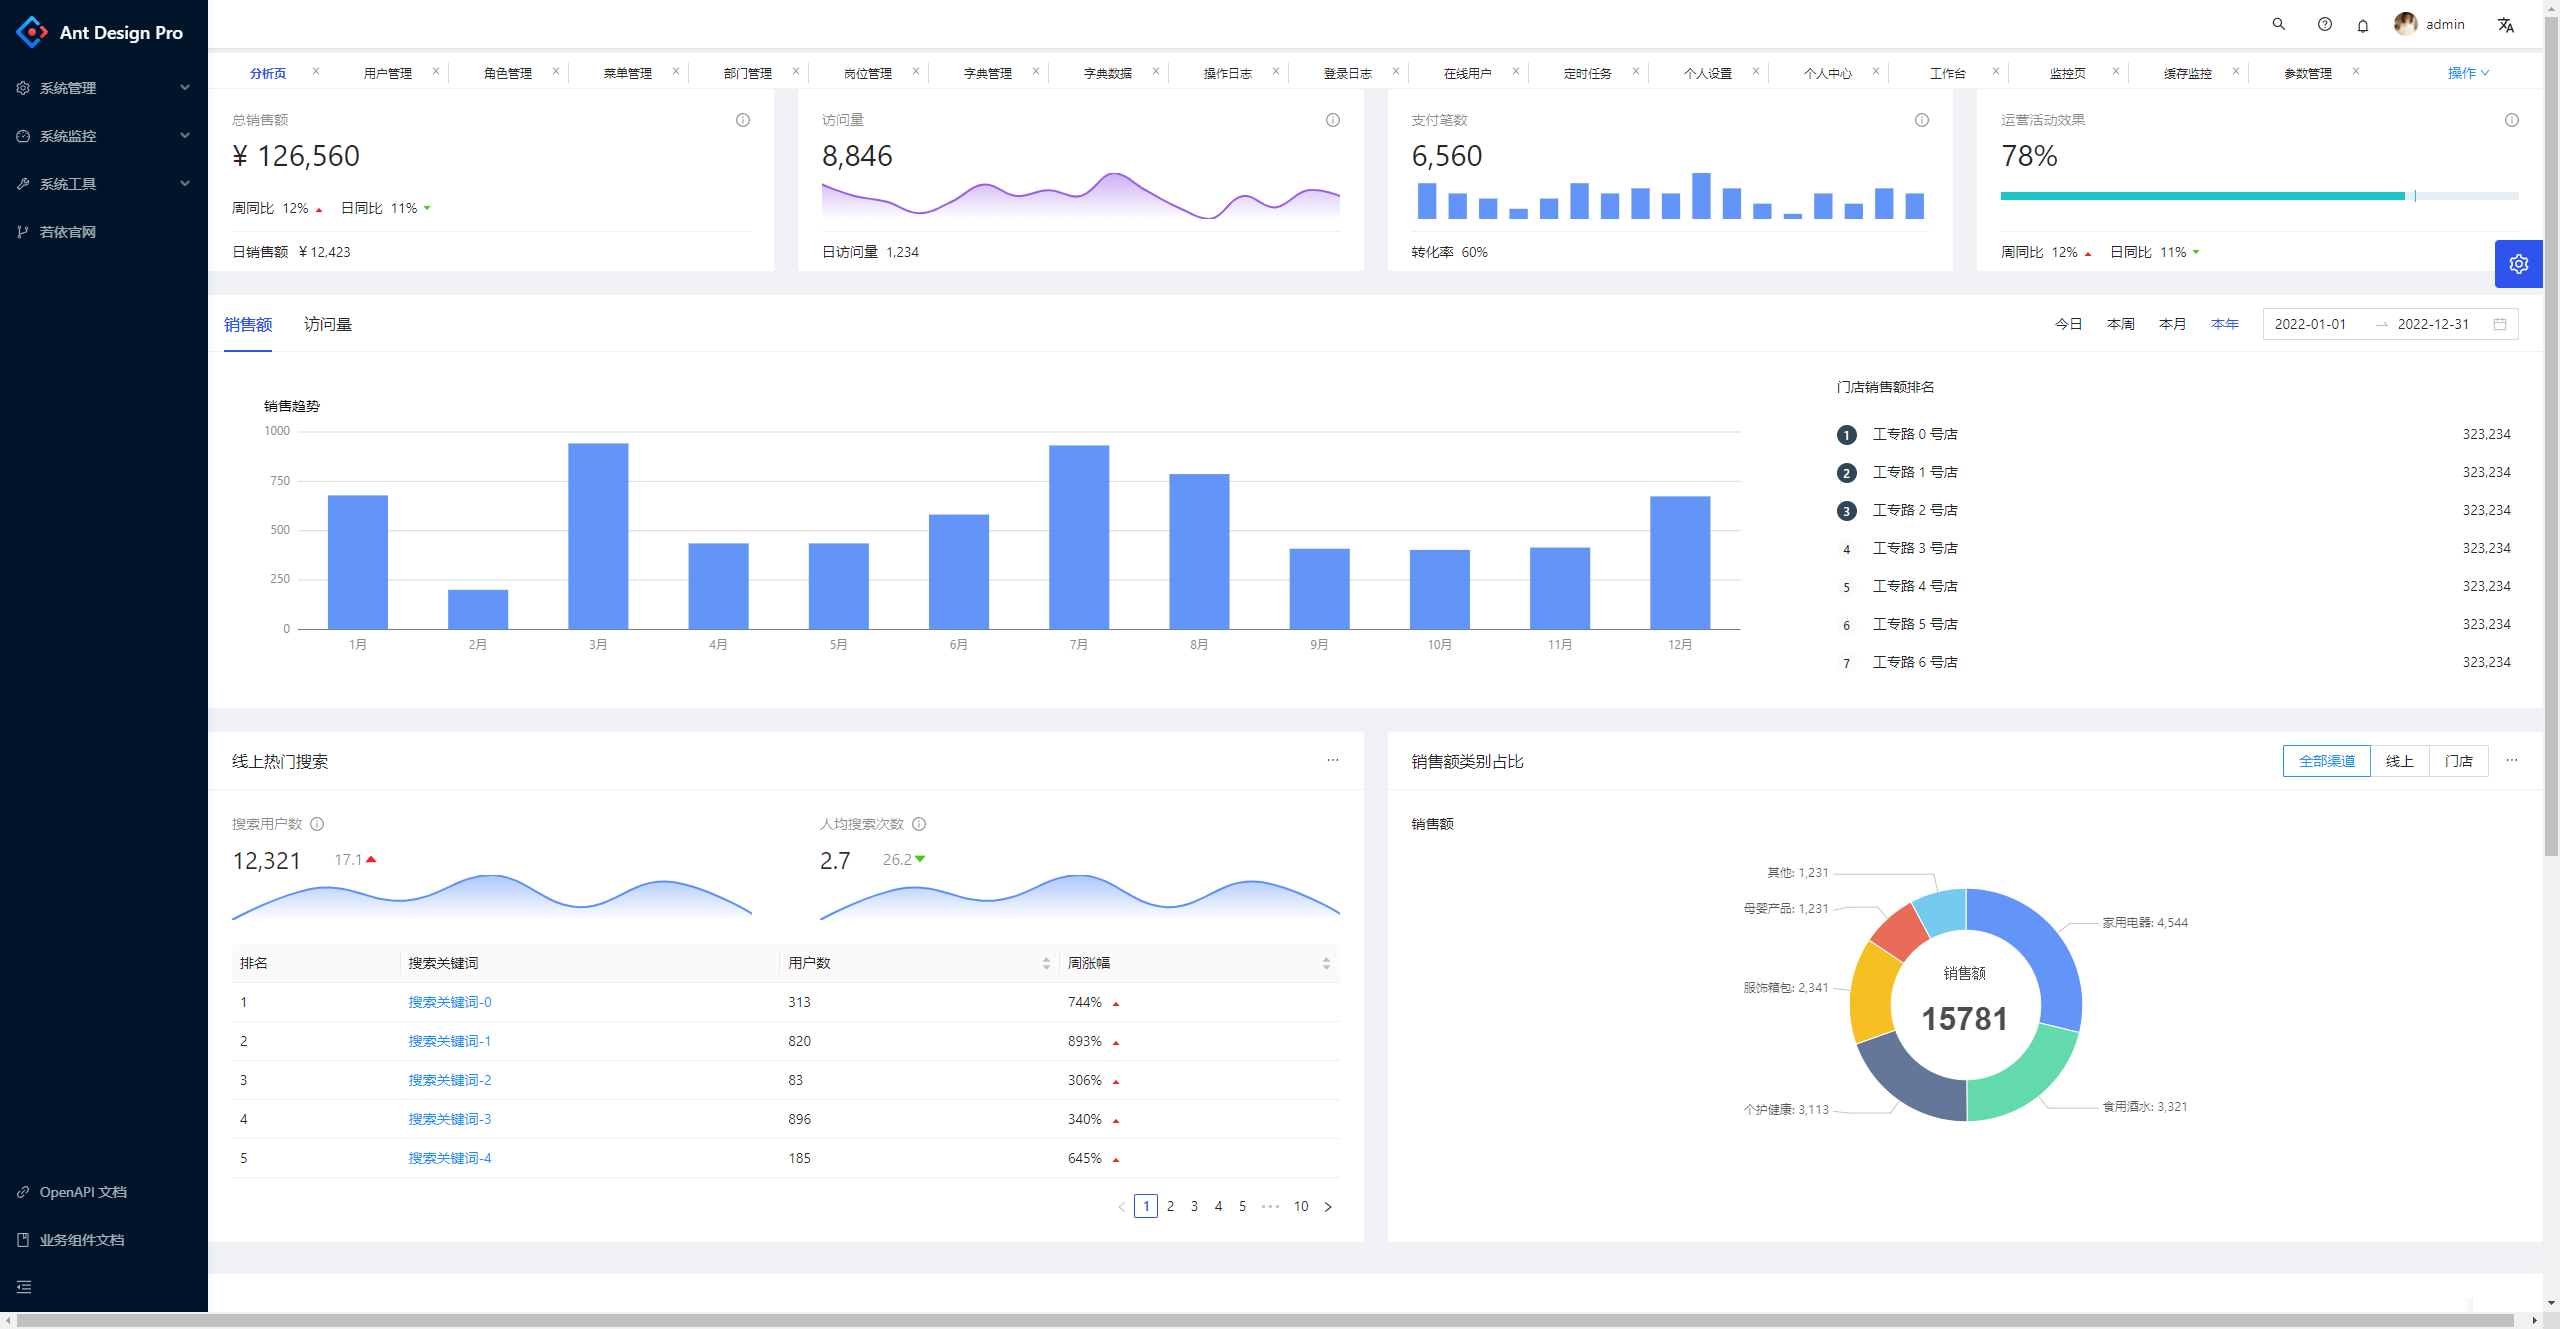Open 若依官网 from the sidebar

68,231
